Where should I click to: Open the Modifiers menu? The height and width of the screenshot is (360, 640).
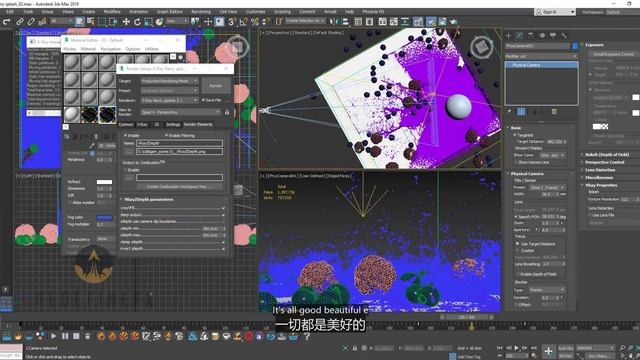112,12
